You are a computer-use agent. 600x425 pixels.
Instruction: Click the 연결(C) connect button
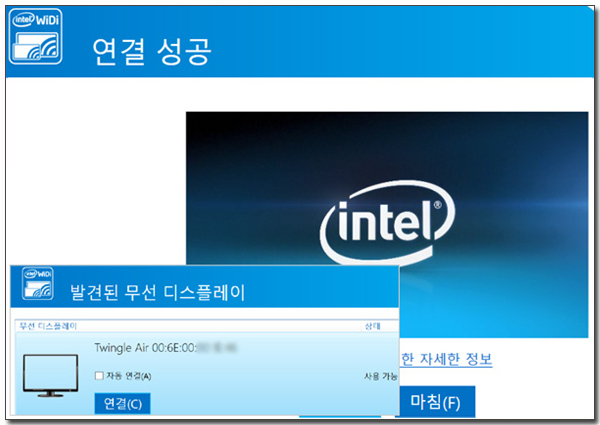coord(122,403)
